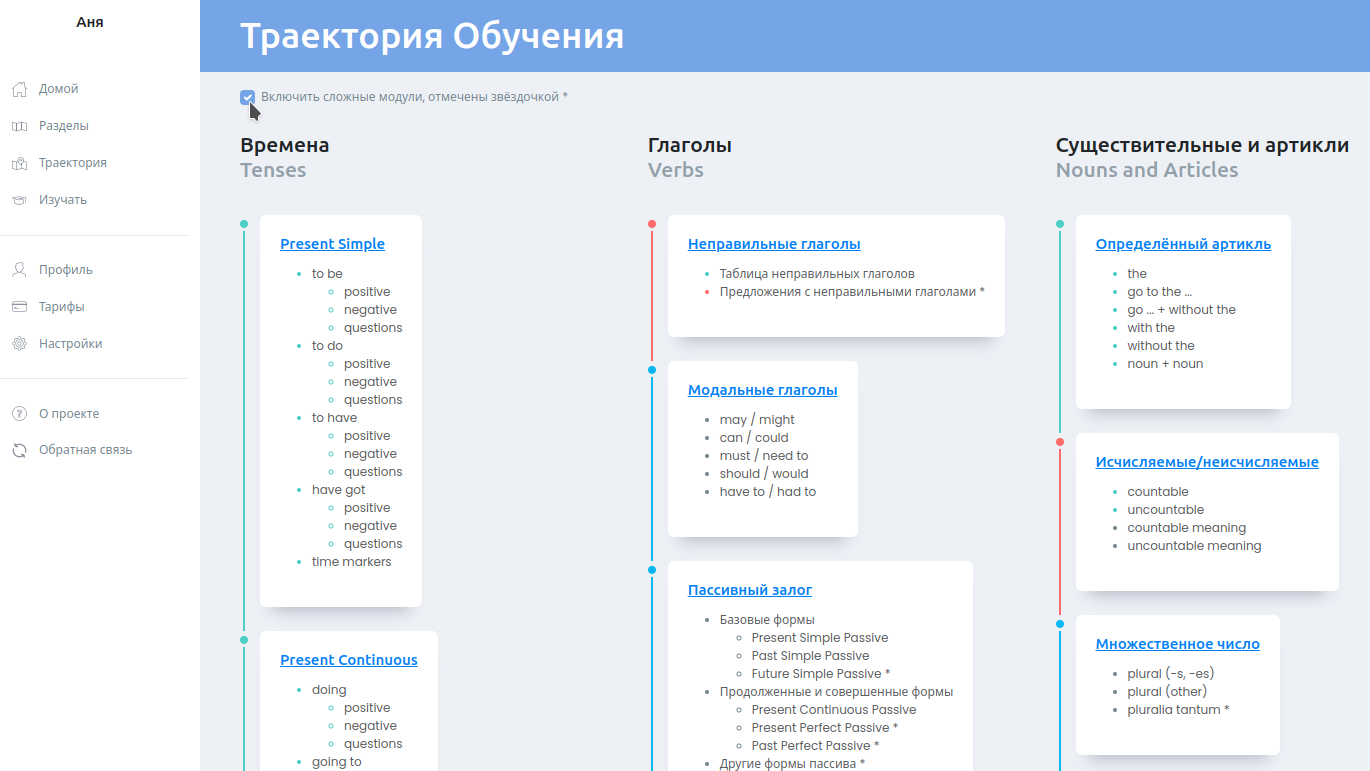Click the Изучать graduation cap icon
The height and width of the screenshot is (771, 1370).
pos(19,200)
